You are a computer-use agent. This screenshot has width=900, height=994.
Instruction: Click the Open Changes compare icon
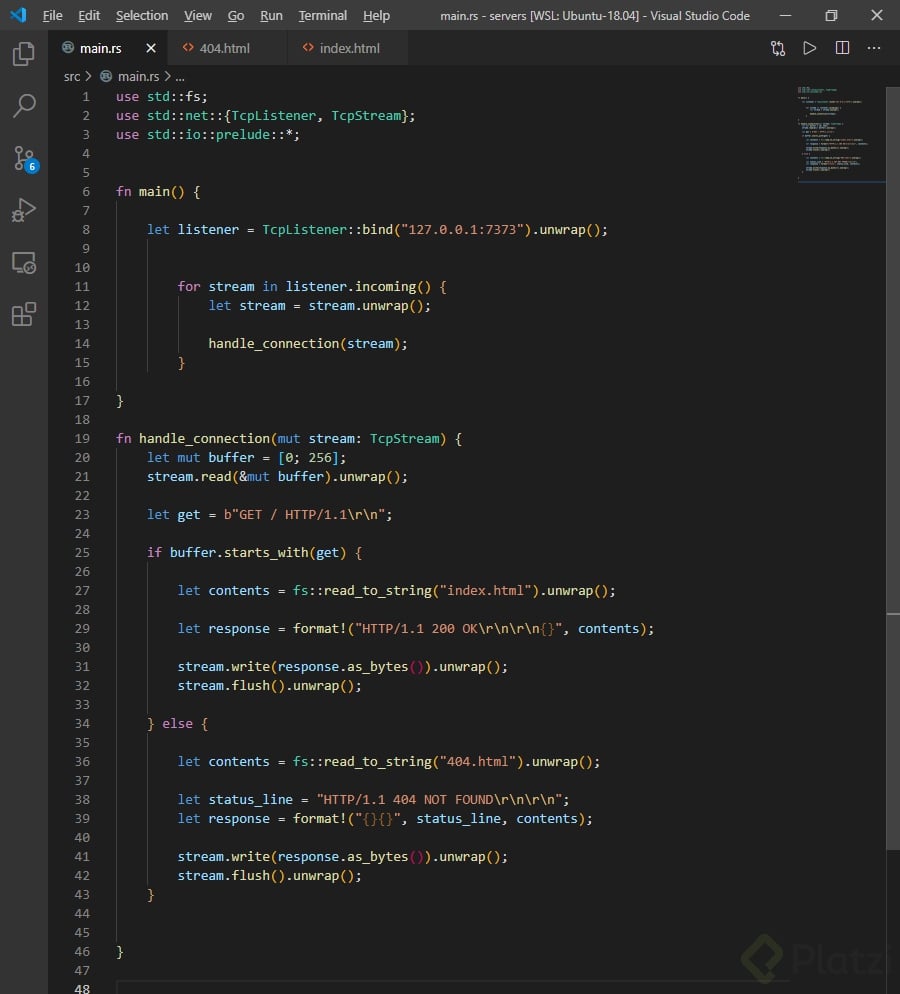click(777, 48)
